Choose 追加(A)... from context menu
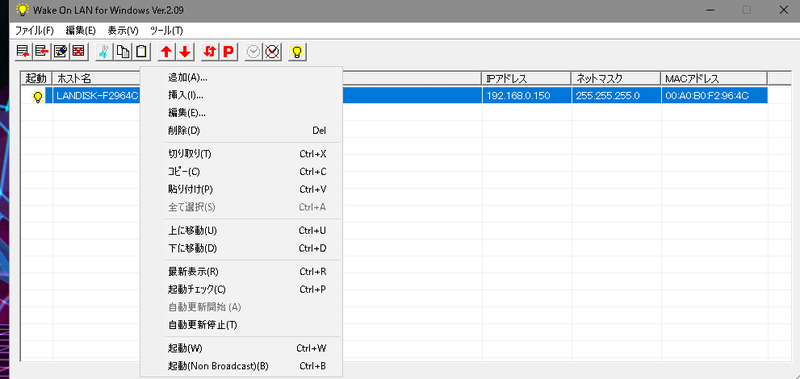The width and height of the screenshot is (800, 379). click(x=241, y=78)
